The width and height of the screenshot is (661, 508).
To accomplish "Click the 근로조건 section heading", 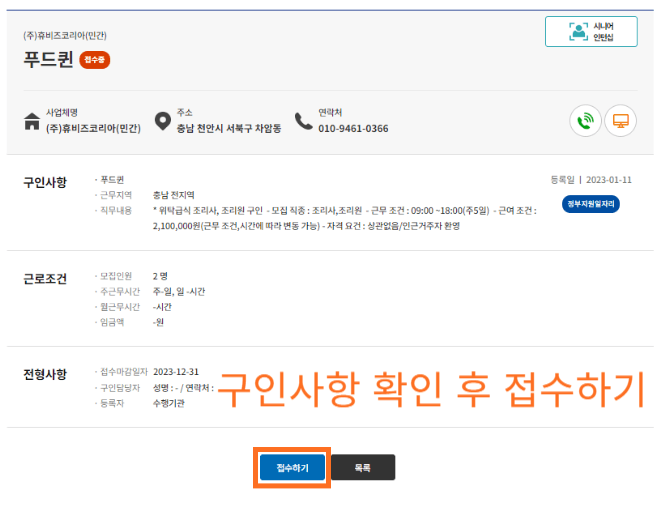I will (45, 279).
